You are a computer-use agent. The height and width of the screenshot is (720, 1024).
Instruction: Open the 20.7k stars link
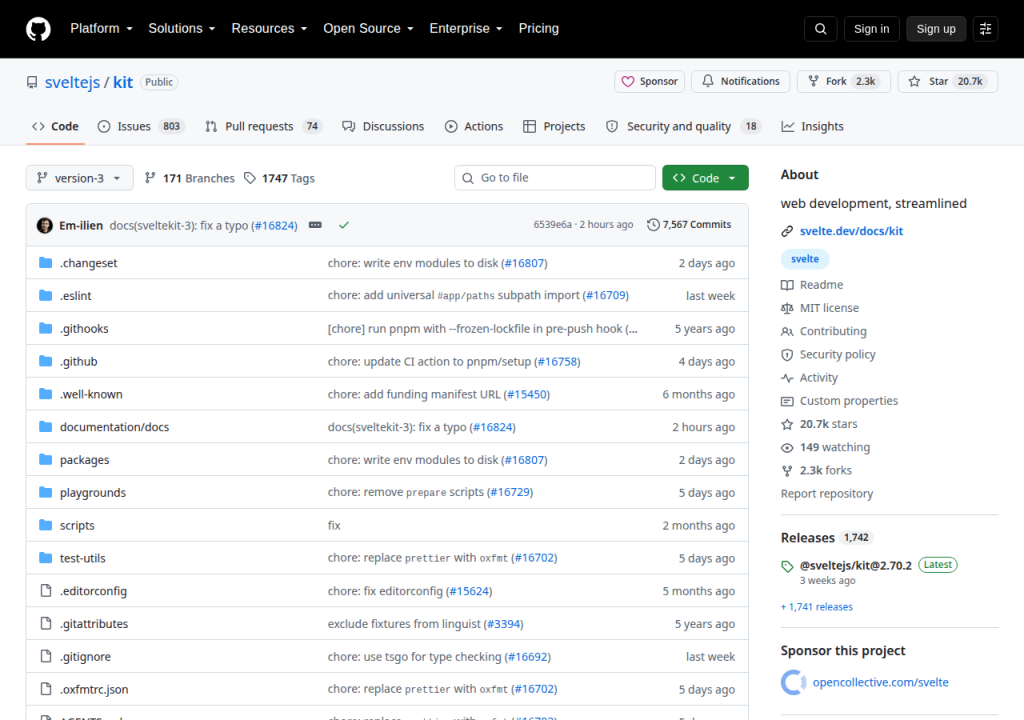[828, 424]
